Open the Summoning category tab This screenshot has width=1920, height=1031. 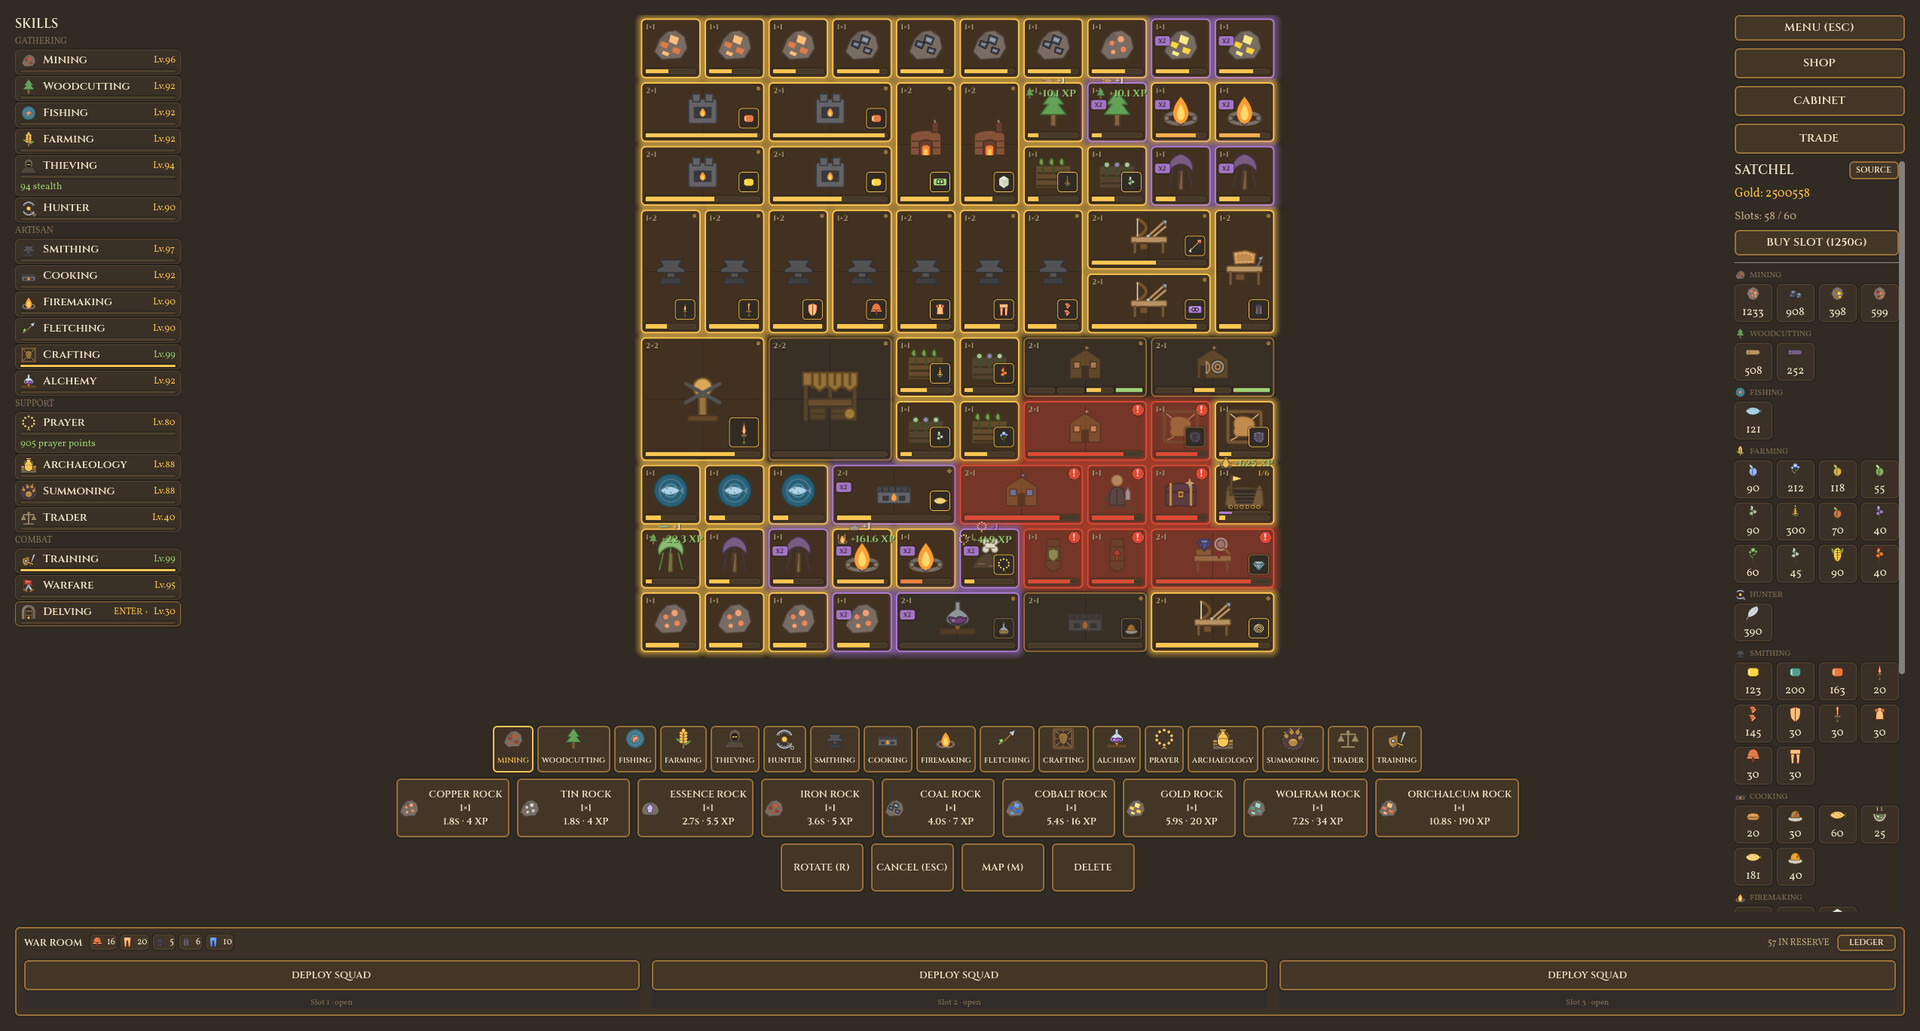[1292, 749]
